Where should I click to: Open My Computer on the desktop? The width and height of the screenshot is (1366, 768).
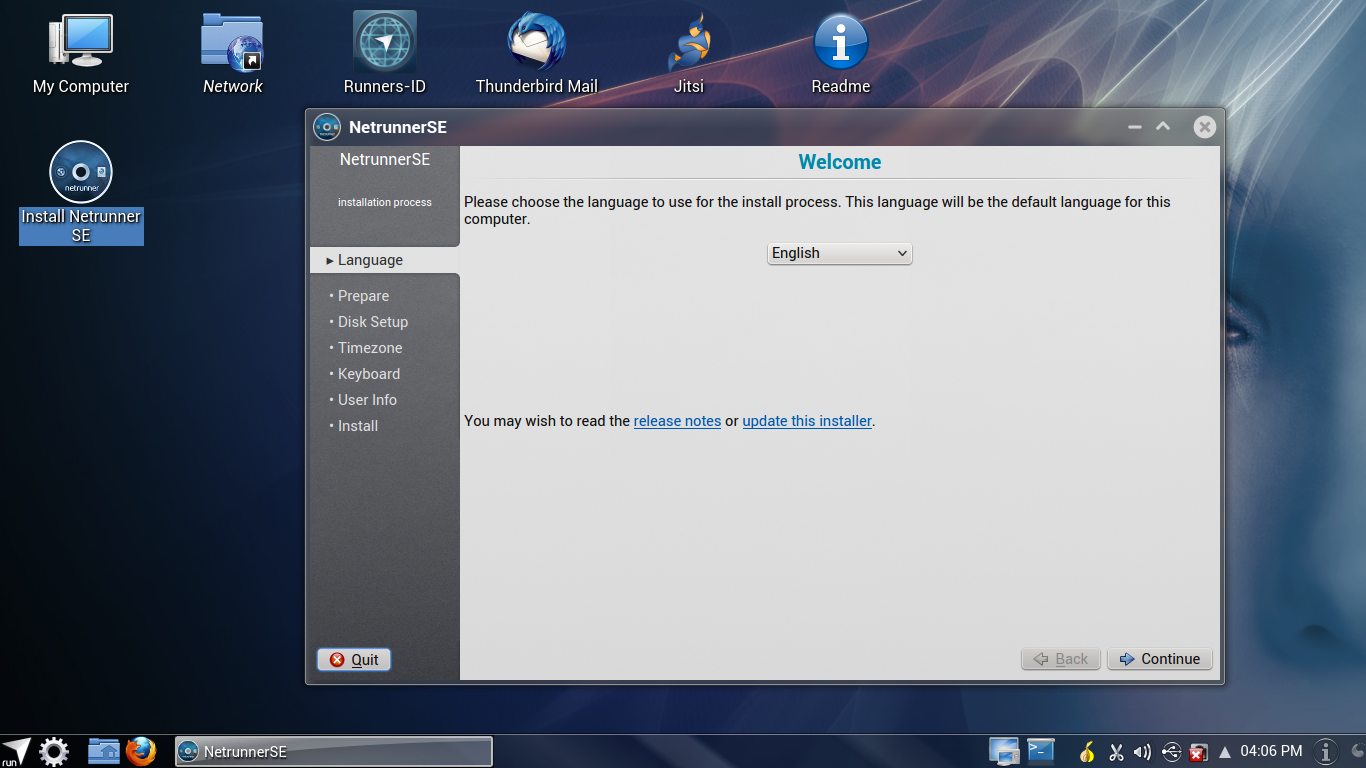[80, 40]
